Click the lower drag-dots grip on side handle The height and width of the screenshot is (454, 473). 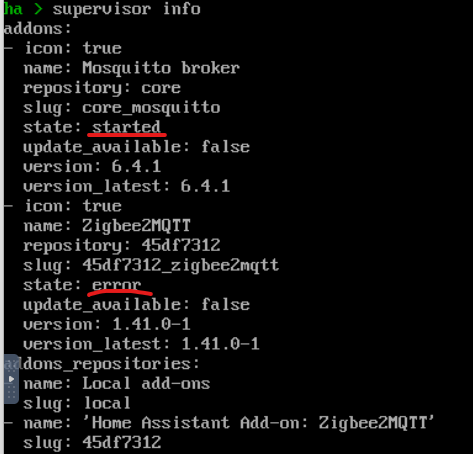[x=11, y=394]
